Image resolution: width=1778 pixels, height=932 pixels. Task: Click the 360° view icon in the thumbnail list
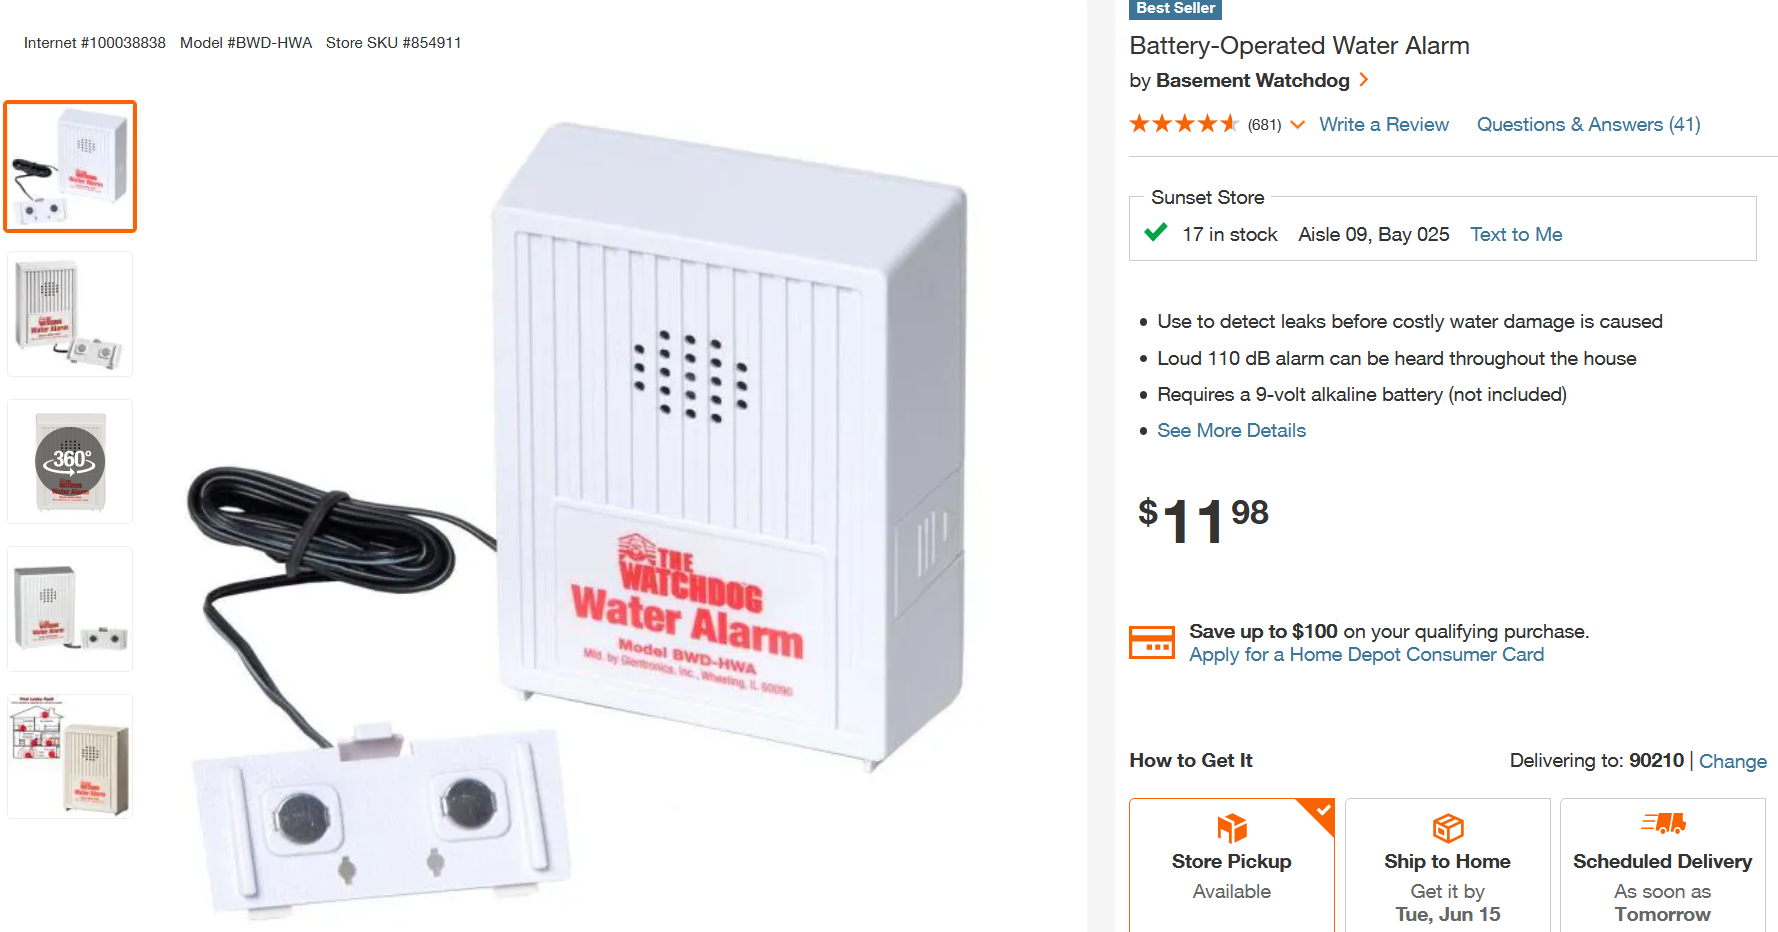click(69, 460)
